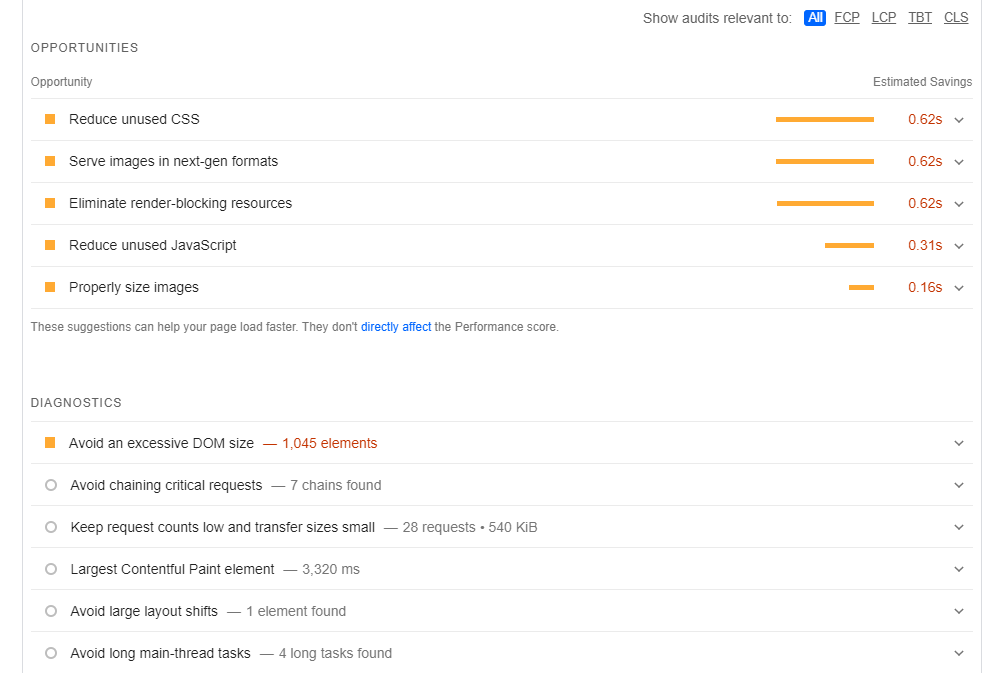Select the square icon next to Properly size images
Viewport: 1002px width, 673px height.
49,287
